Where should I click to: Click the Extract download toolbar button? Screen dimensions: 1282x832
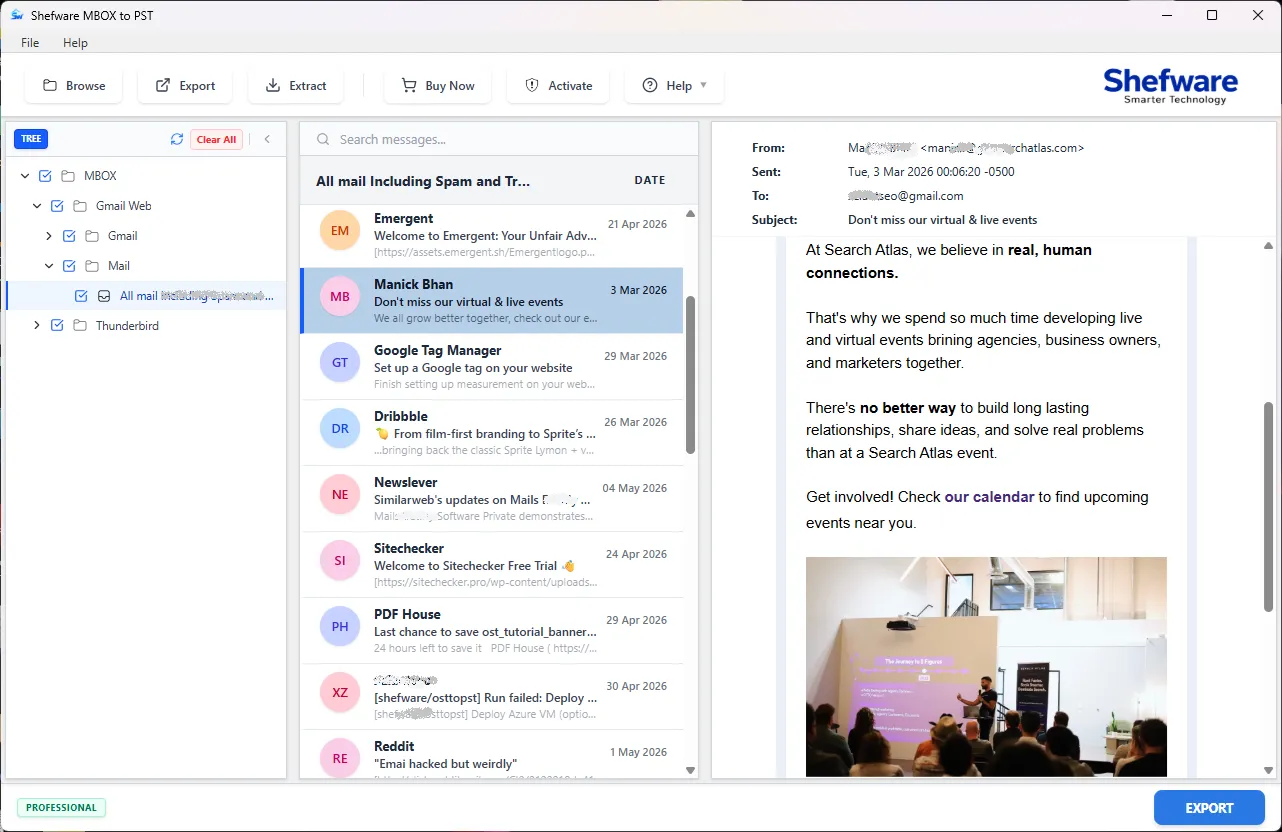pos(296,86)
